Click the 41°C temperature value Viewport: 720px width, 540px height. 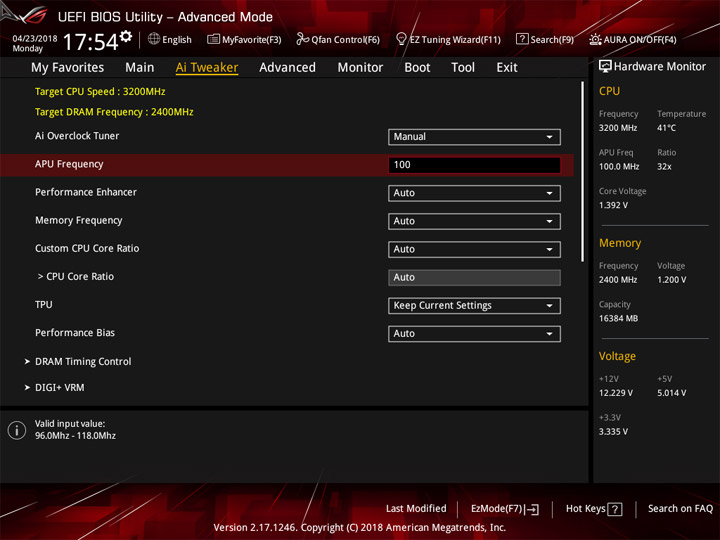tap(666, 128)
